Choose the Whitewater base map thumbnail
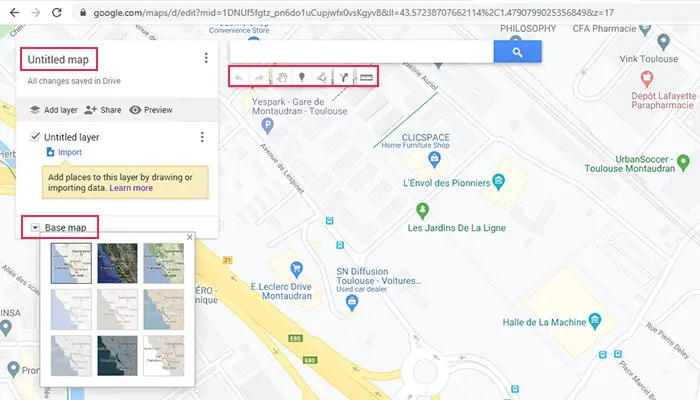700x400 pixels. [x=163, y=356]
